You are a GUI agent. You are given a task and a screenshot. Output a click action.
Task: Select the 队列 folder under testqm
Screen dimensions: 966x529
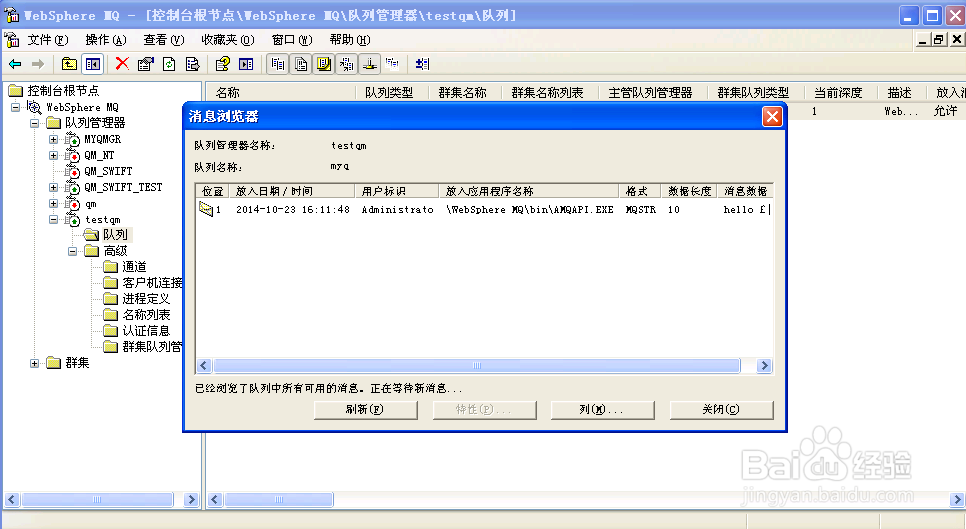[115, 235]
